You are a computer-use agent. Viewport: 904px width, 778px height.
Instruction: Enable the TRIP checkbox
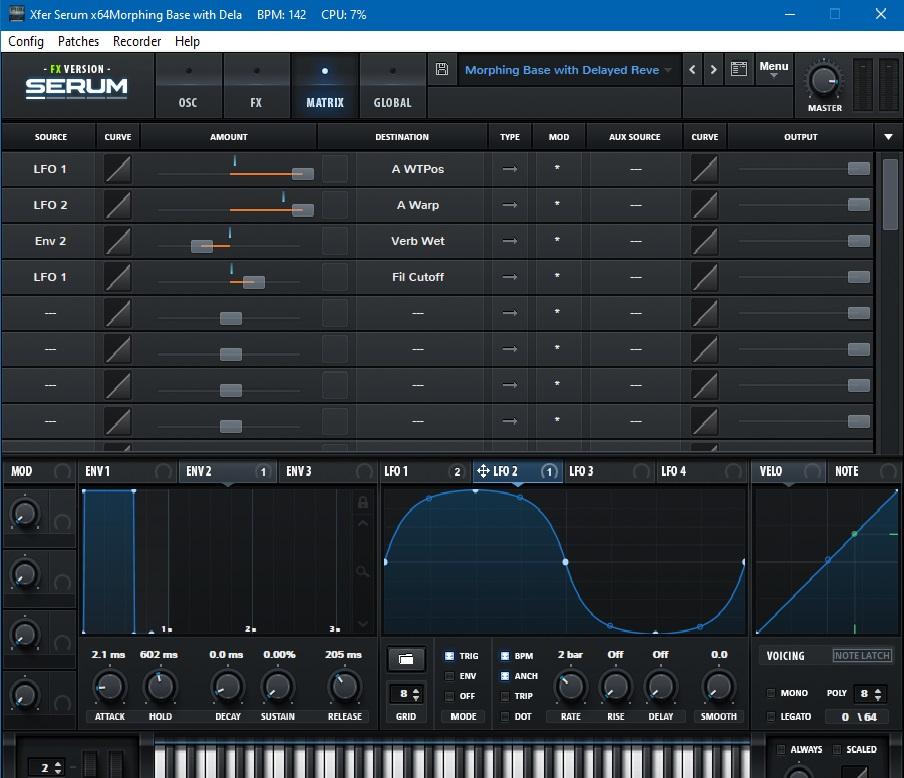(x=504, y=696)
